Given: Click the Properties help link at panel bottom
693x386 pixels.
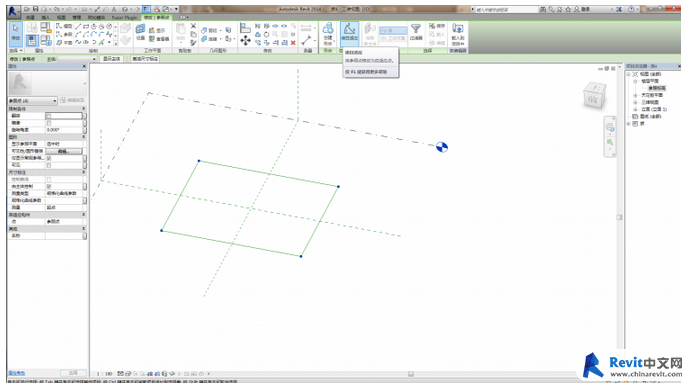Looking at the screenshot, I should pyautogui.click(x=17, y=373).
